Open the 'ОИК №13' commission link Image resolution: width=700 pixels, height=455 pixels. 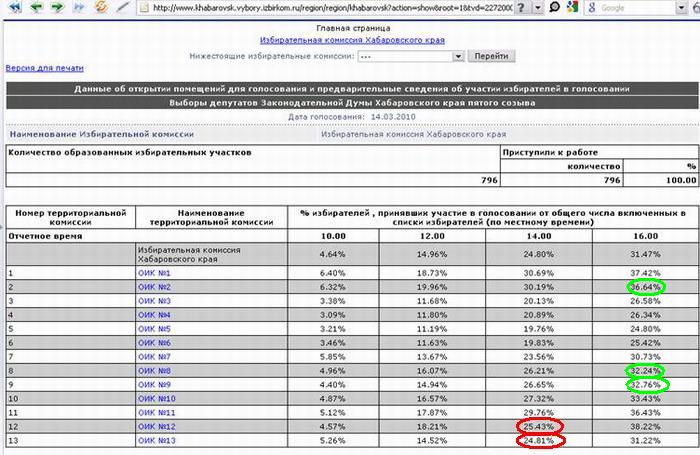click(156, 439)
